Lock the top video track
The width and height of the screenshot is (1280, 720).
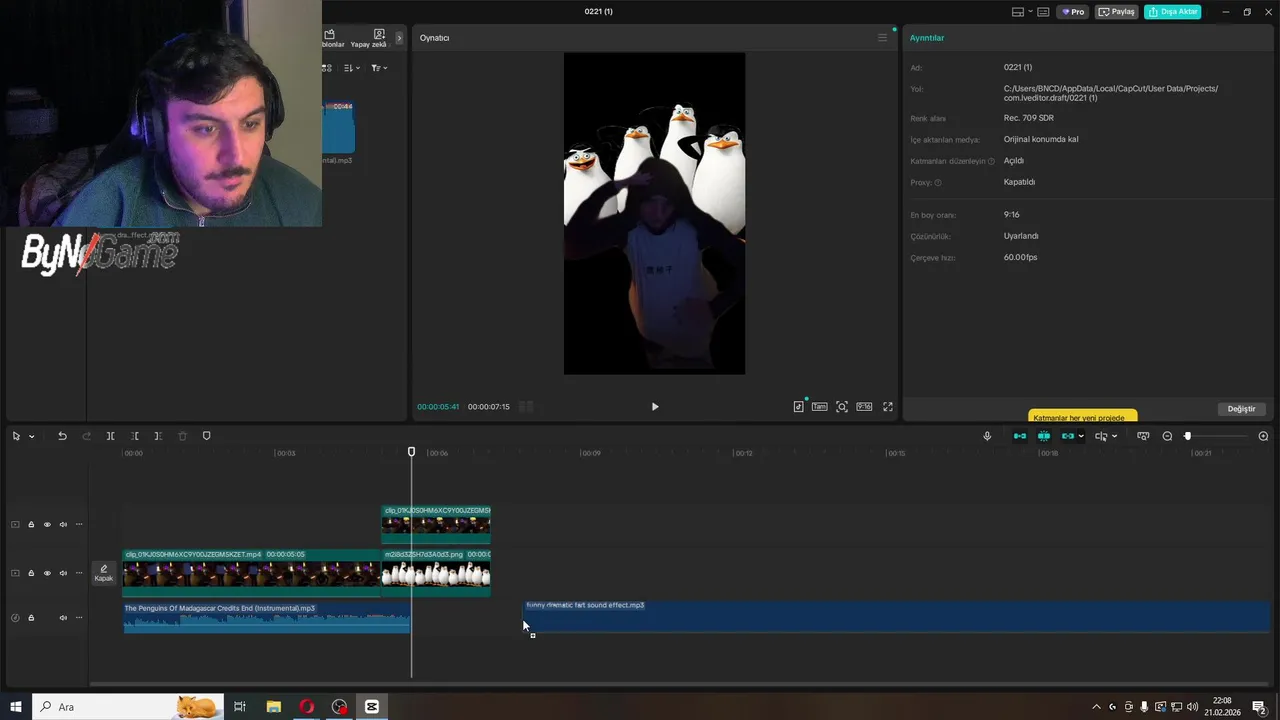(x=31, y=524)
